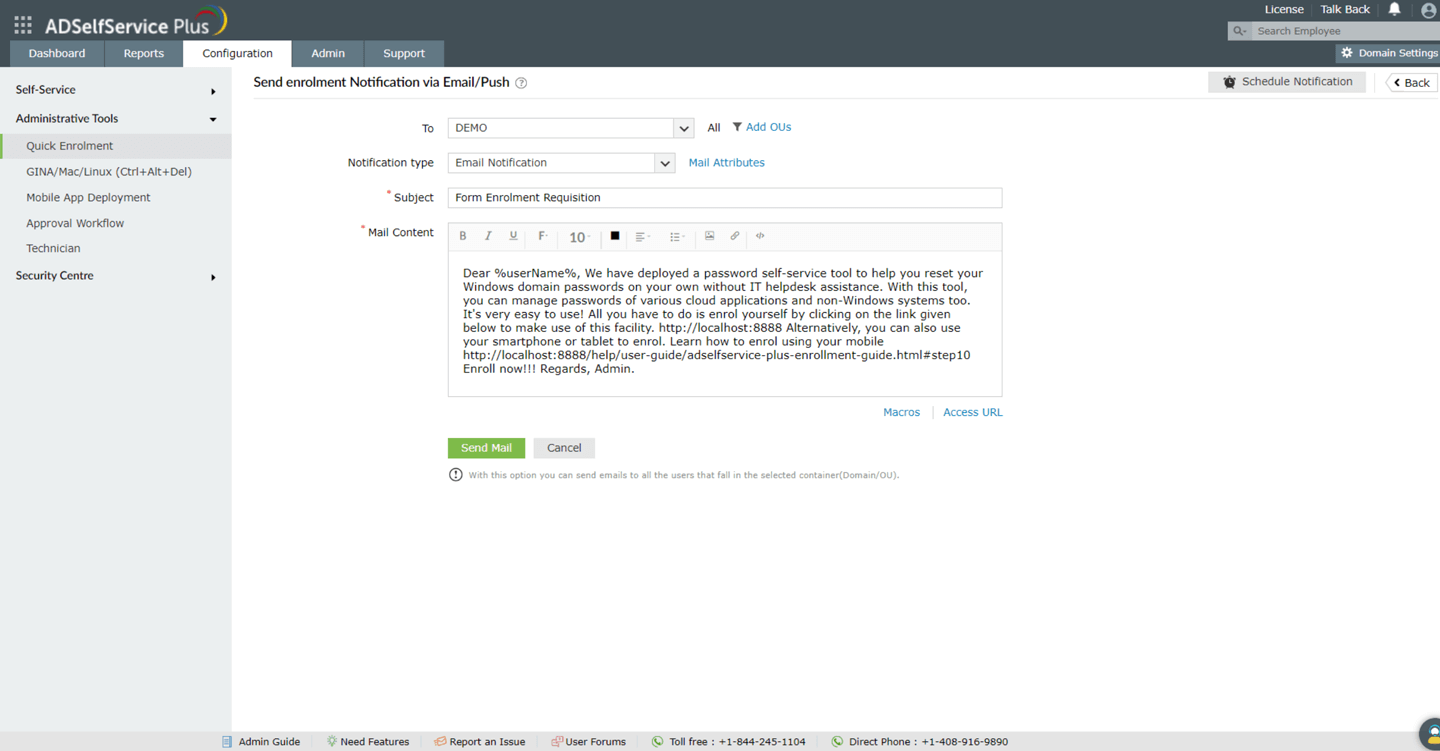Screen dimensions: 1440x751
Task: Click the help question mark beside the title
Action: pos(521,83)
